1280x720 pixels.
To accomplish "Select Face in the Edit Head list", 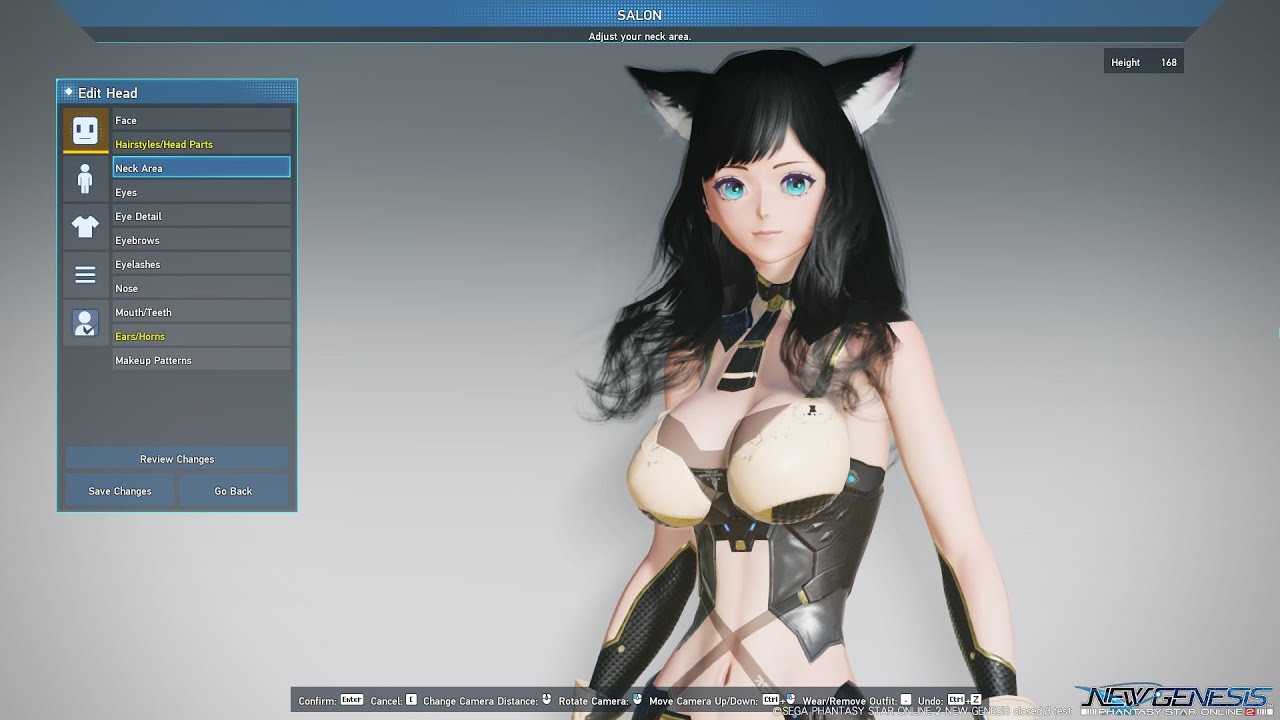I will coord(201,120).
